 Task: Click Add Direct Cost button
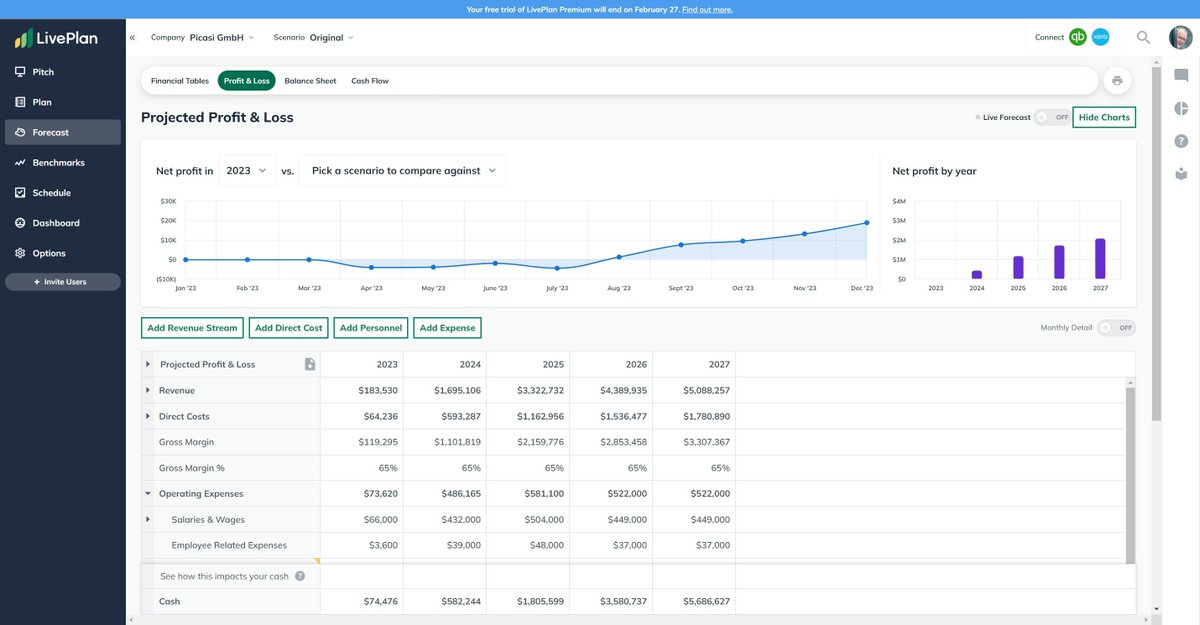click(x=289, y=328)
